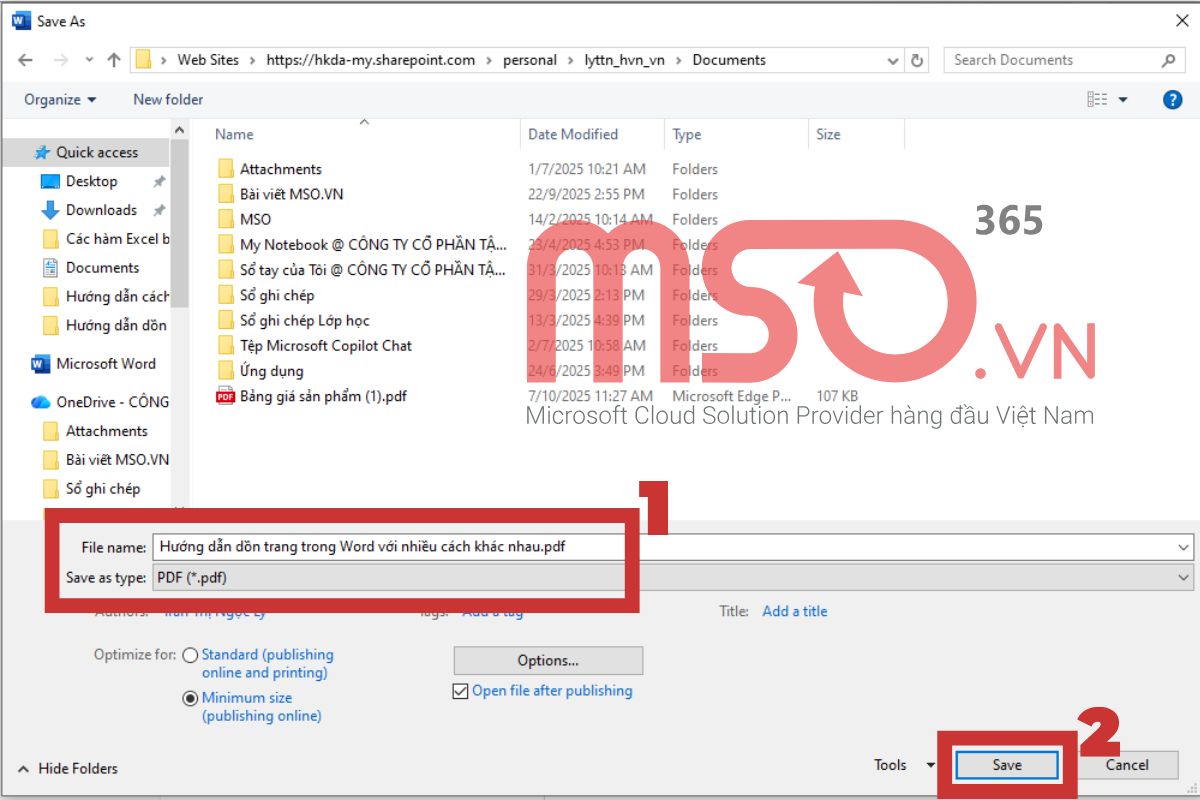Viewport: 1200px width, 800px height.
Task: Open the Organize menu
Action: [60, 99]
